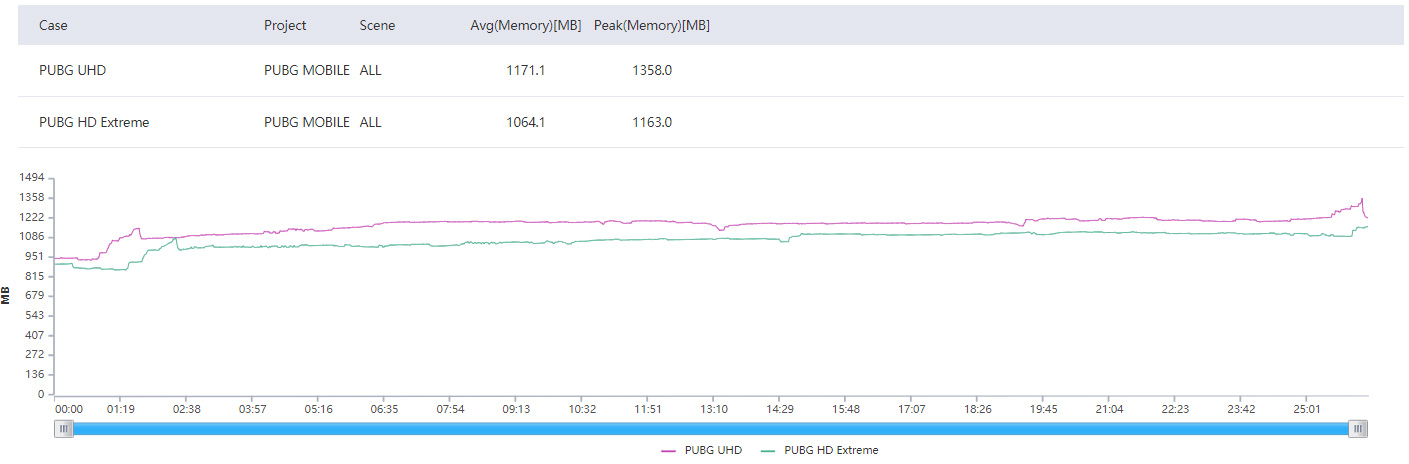Screen dimensions: 1409x464
Task: Click the 1163.0 peak memory value
Action: tap(652, 122)
